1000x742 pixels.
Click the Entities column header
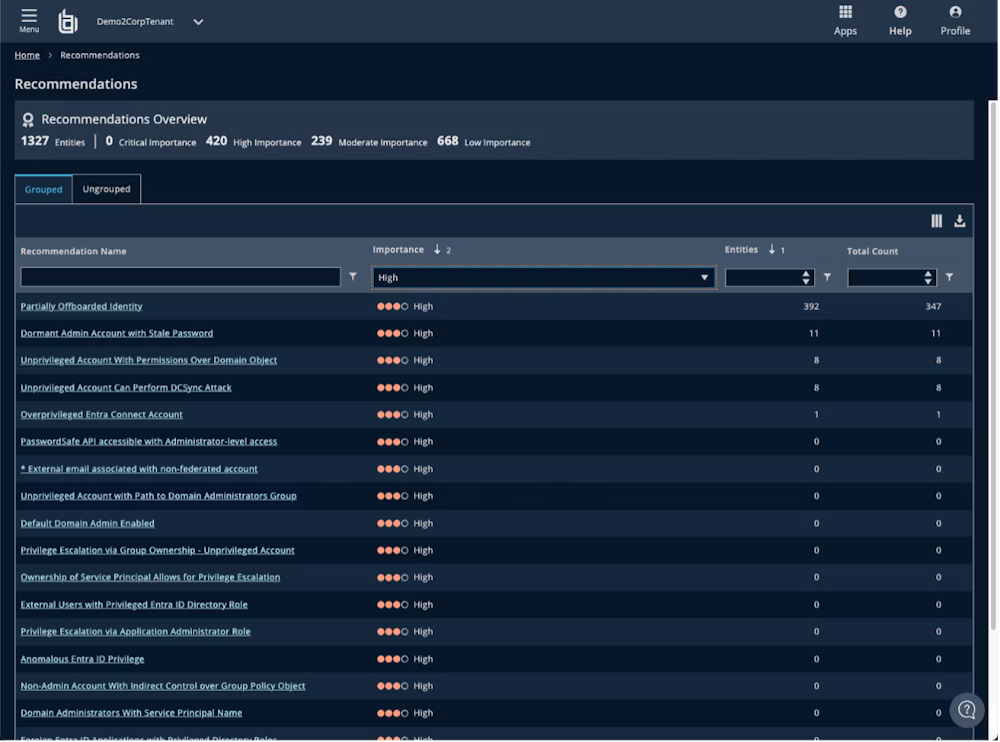(x=741, y=249)
